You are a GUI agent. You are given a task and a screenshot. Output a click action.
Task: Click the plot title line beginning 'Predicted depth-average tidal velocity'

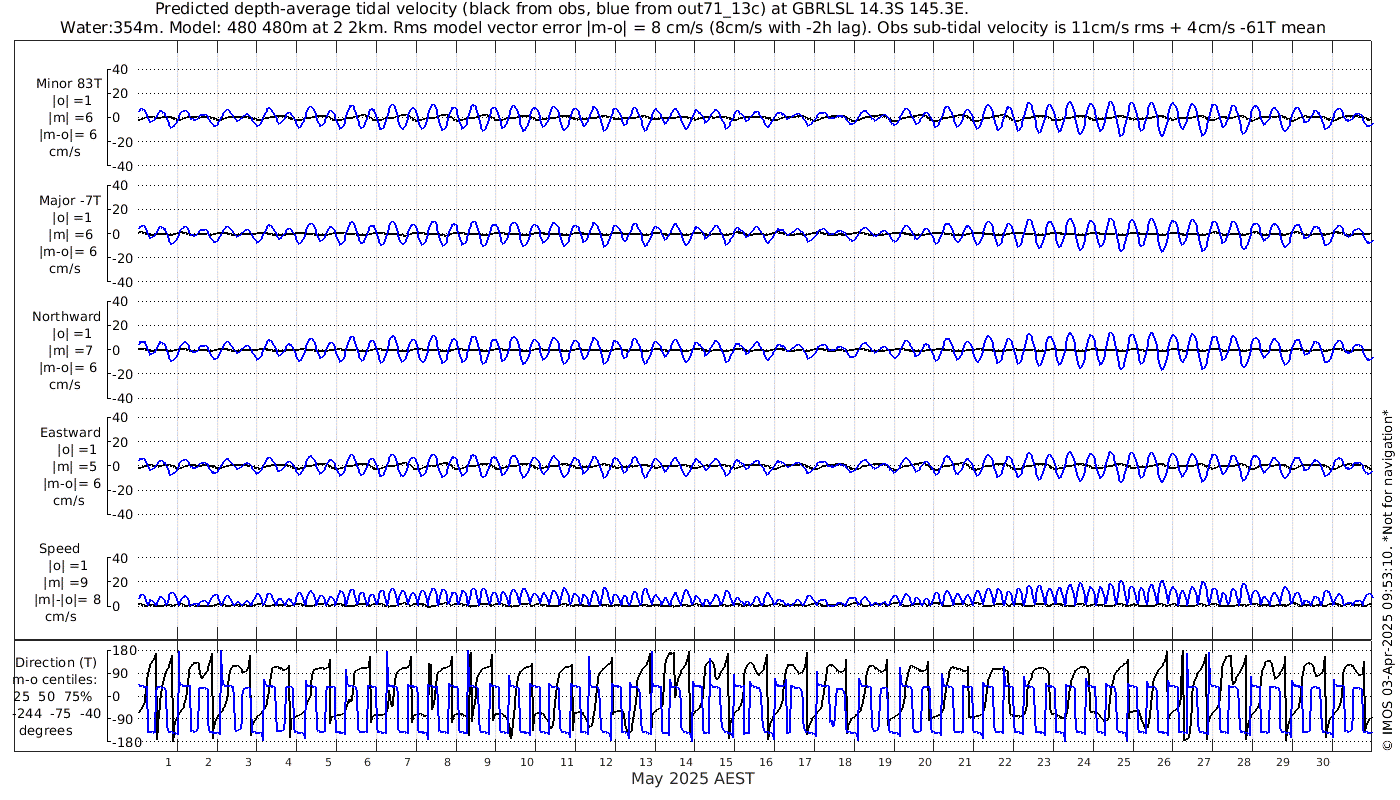click(562, 9)
